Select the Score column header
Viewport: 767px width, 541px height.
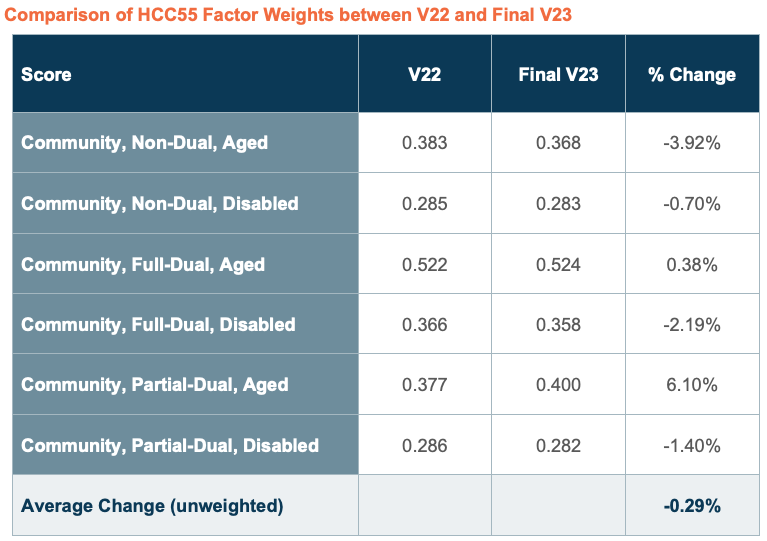click(x=47, y=75)
